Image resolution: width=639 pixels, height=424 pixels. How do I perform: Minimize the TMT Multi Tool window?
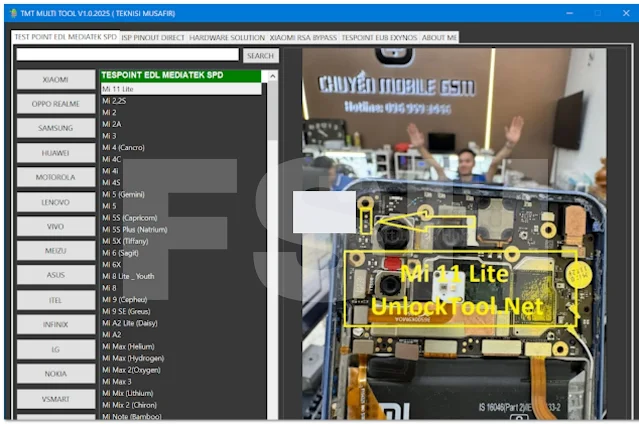pos(570,13)
